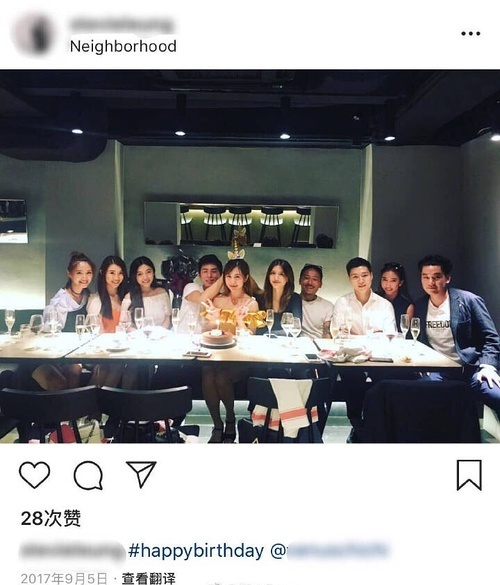Viewport: 500px width, 585px height.
Task: Open the #happybirthday hashtag
Action: [x=196, y=551]
